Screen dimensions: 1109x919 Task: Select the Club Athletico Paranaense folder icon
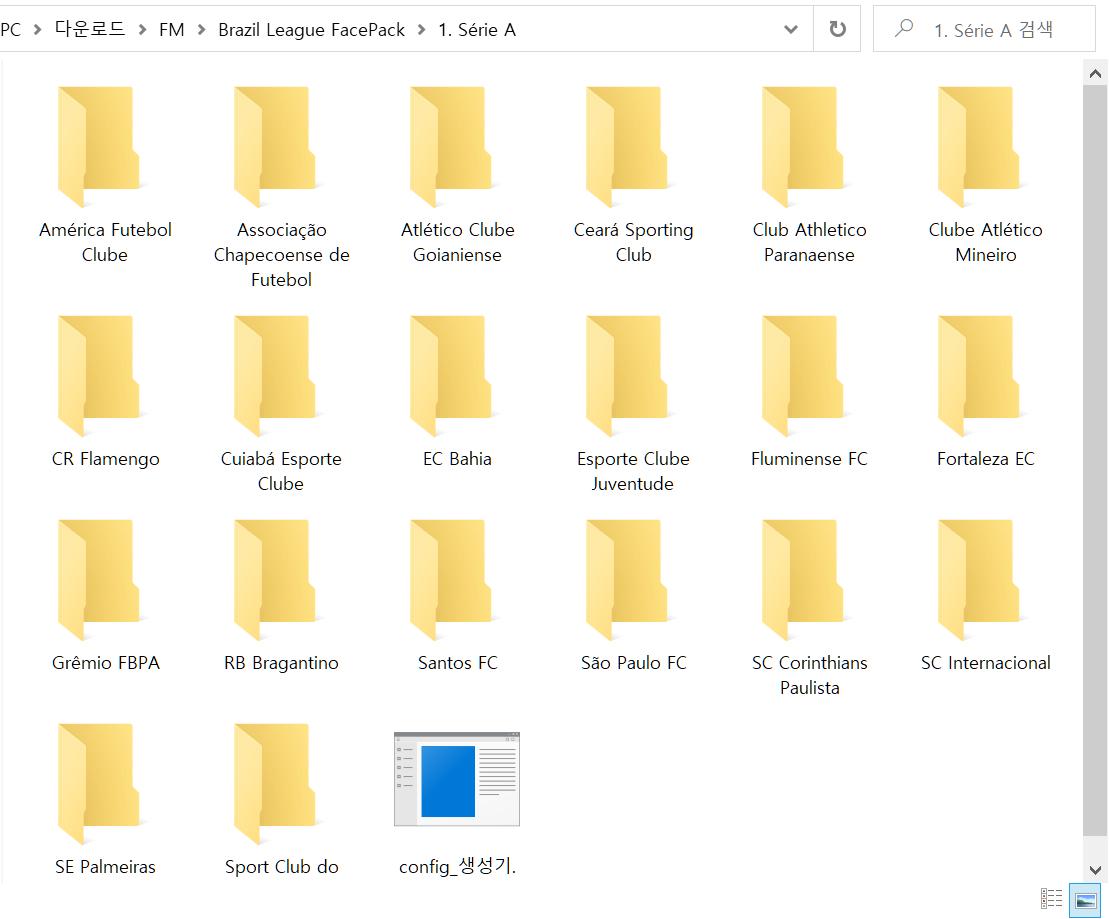point(803,146)
